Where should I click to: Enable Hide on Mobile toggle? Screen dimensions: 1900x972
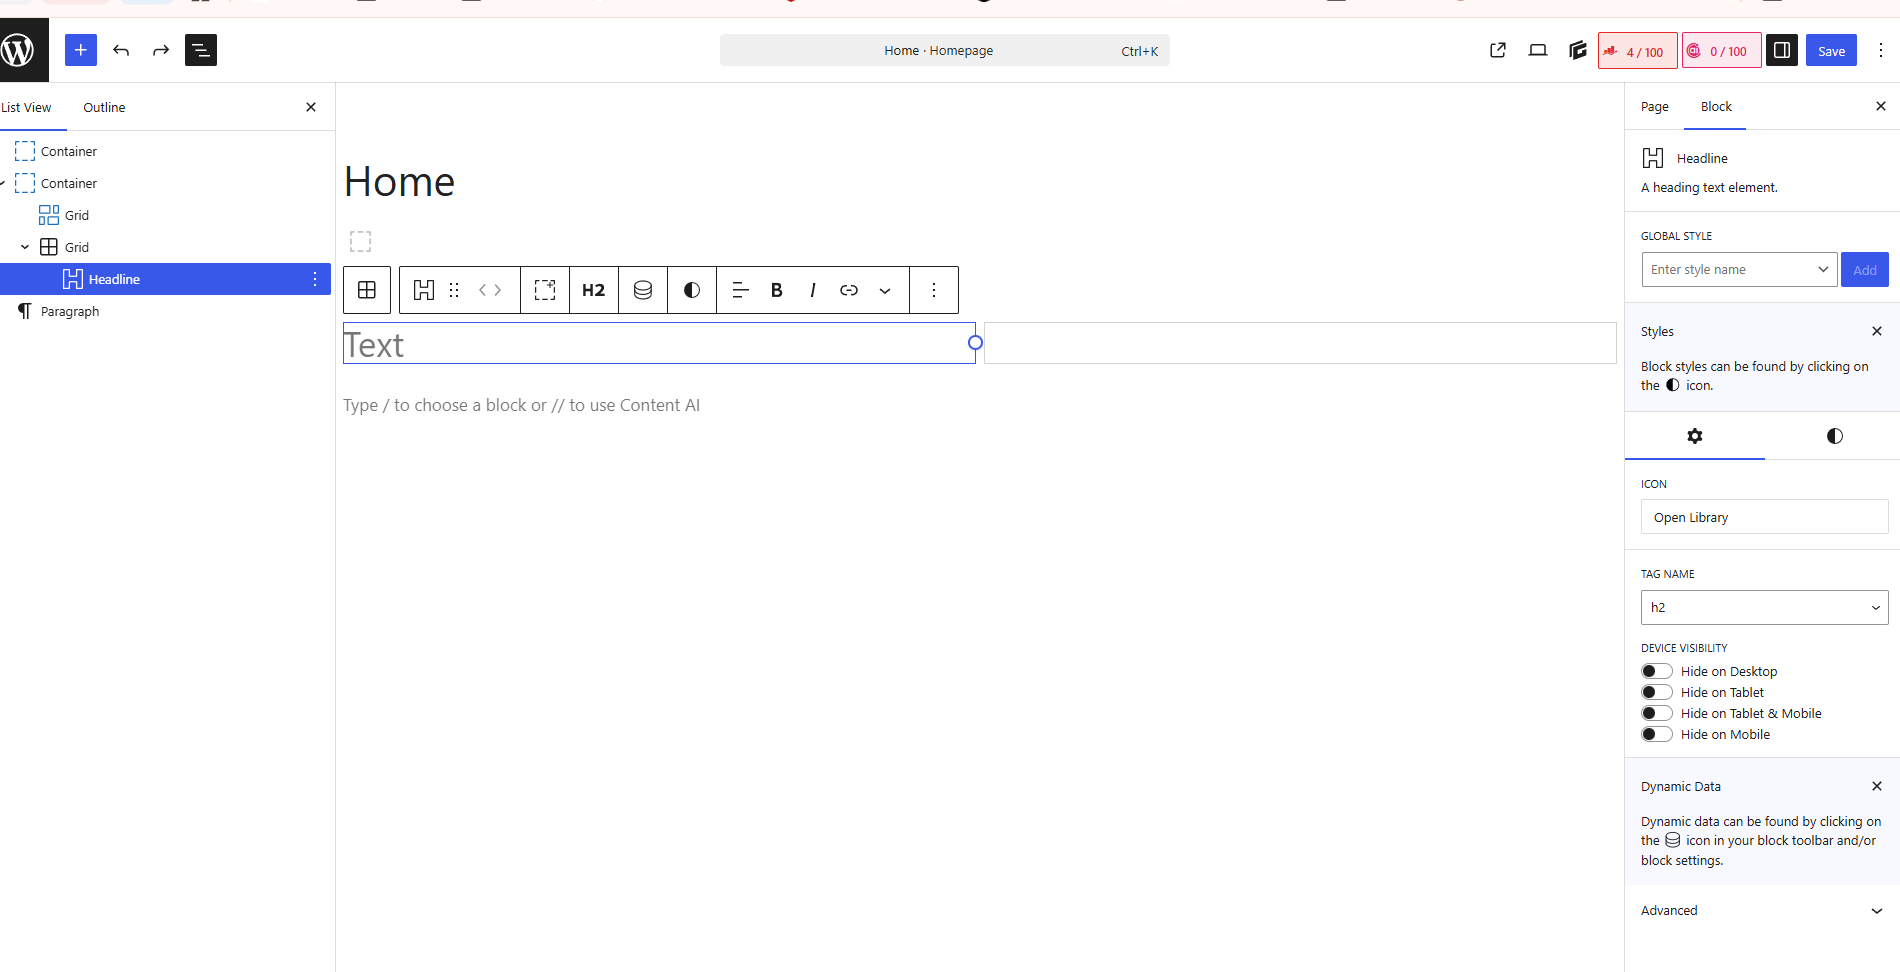point(1657,734)
